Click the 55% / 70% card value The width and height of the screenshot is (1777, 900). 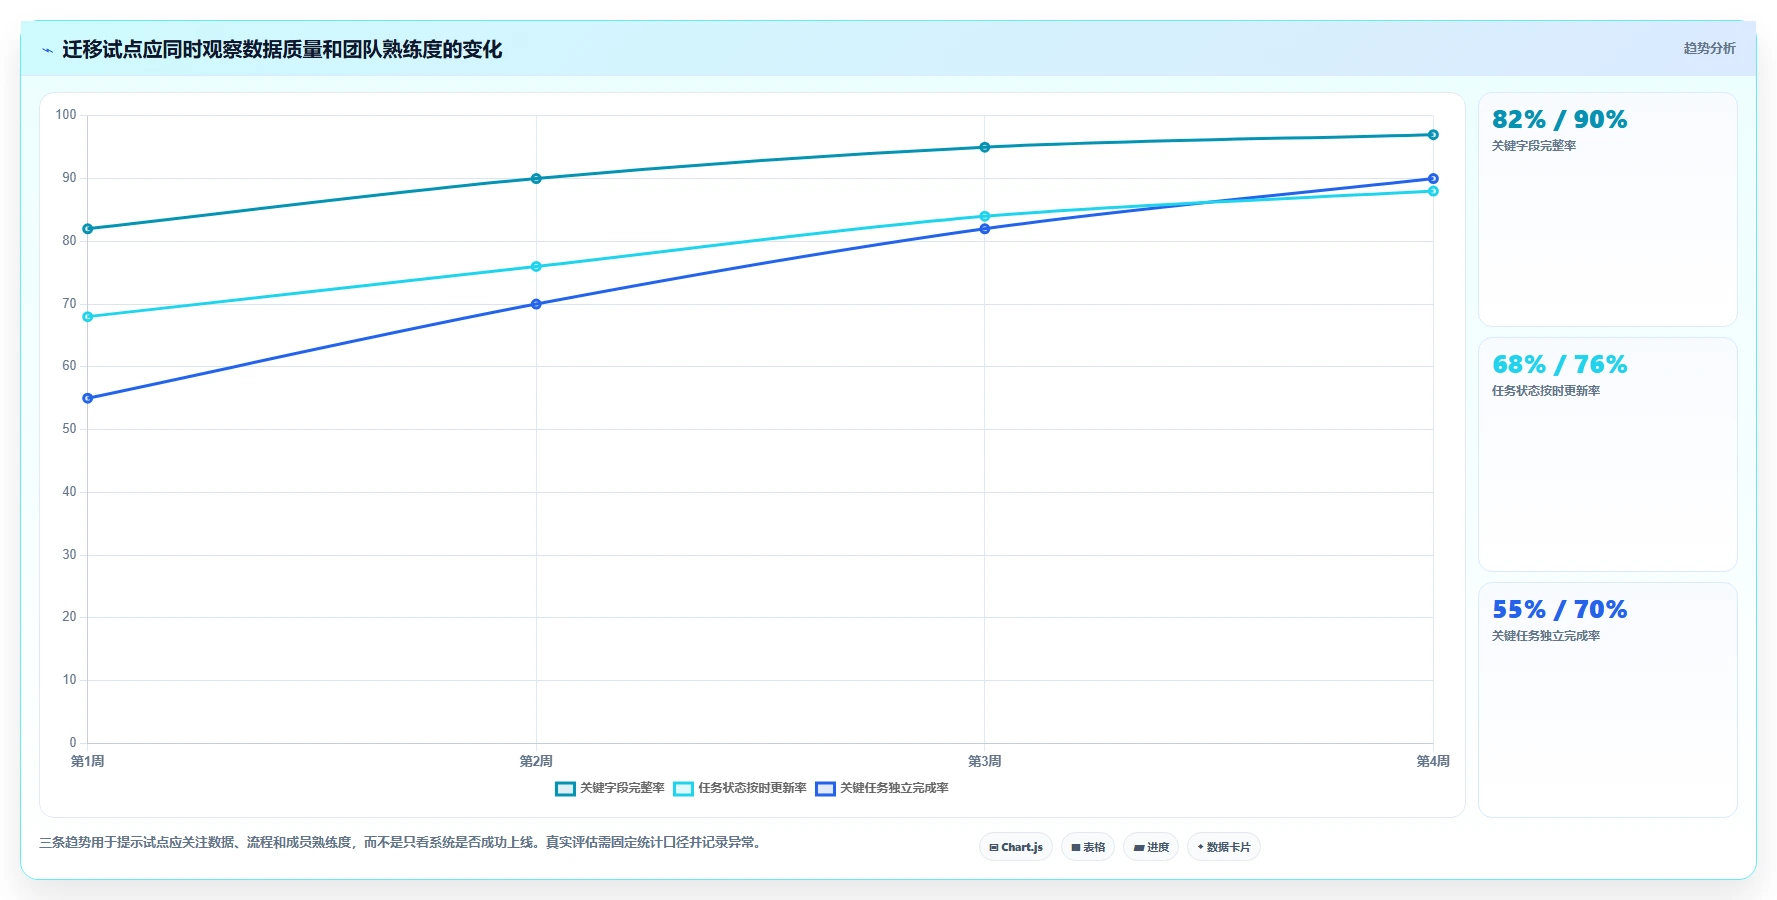(x=1559, y=610)
